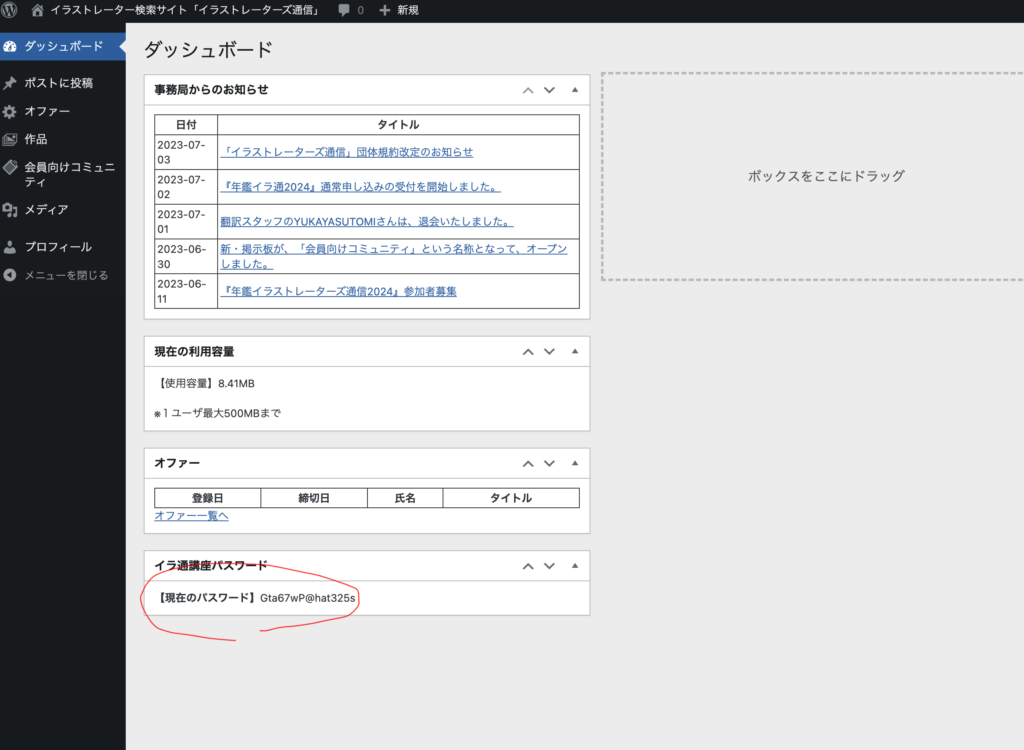This screenshot has height=750, width=1024.
Task: Move イラ通講座パスワード box up
Action: point(528,566)
